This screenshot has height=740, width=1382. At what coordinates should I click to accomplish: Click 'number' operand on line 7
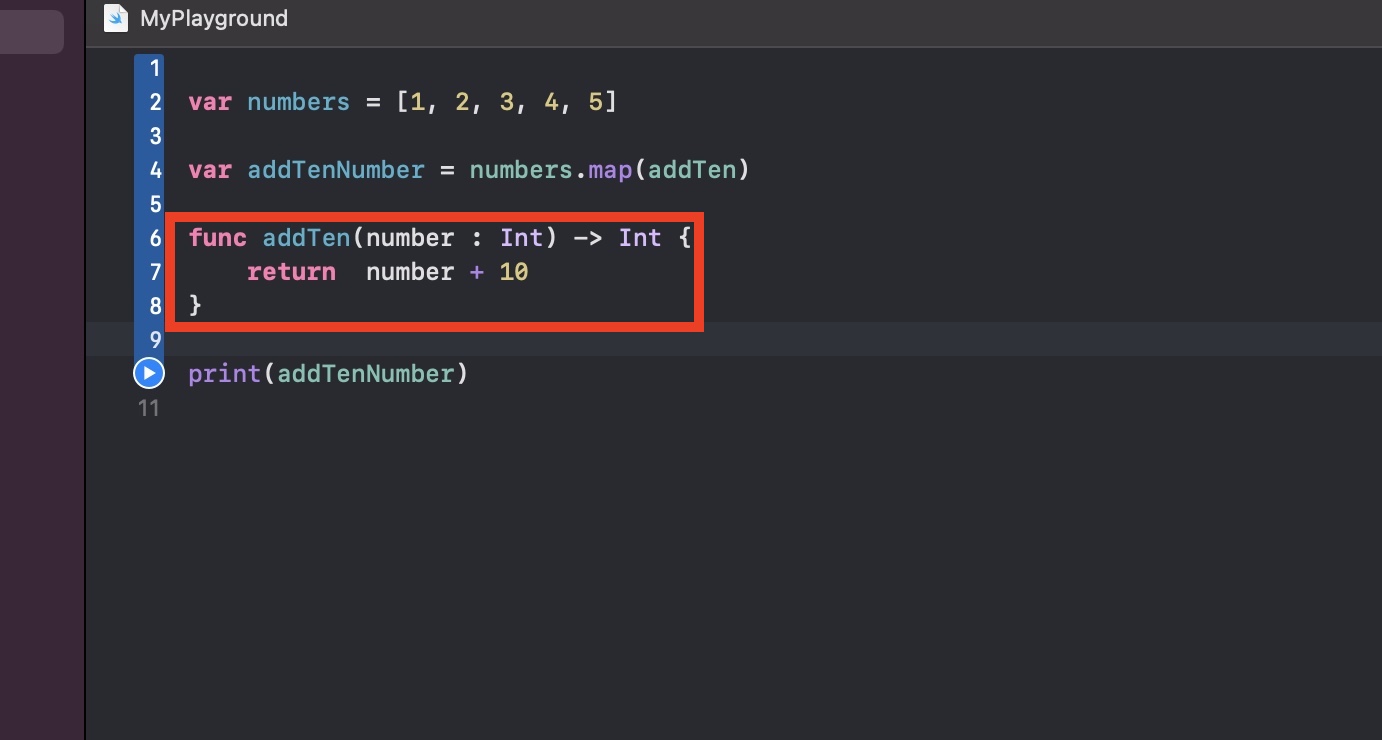point(410,272)
